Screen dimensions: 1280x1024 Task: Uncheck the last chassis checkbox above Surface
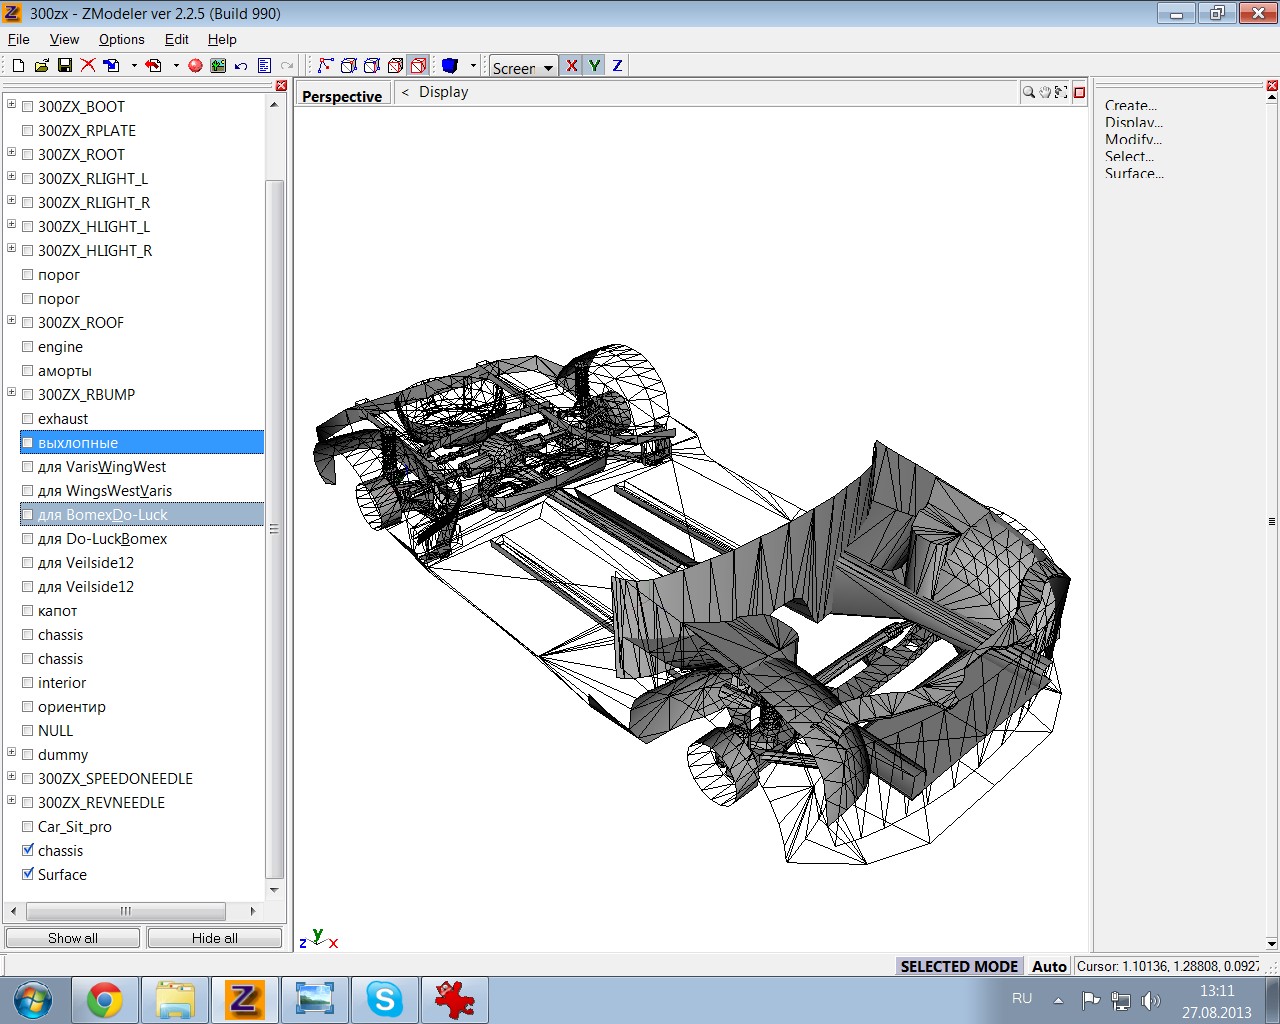point(28,849)
